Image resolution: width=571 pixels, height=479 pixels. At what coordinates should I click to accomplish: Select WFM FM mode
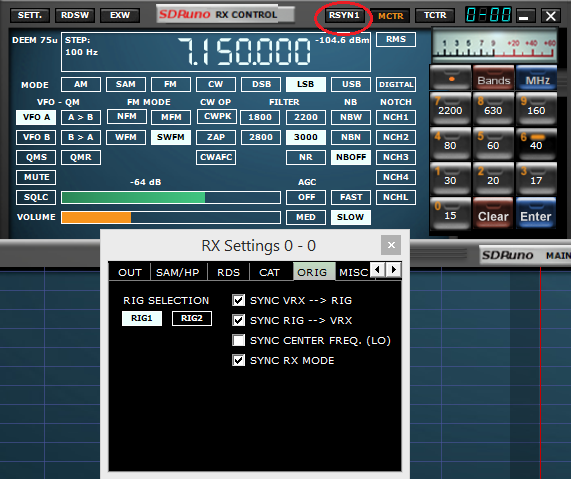point(126,137)
